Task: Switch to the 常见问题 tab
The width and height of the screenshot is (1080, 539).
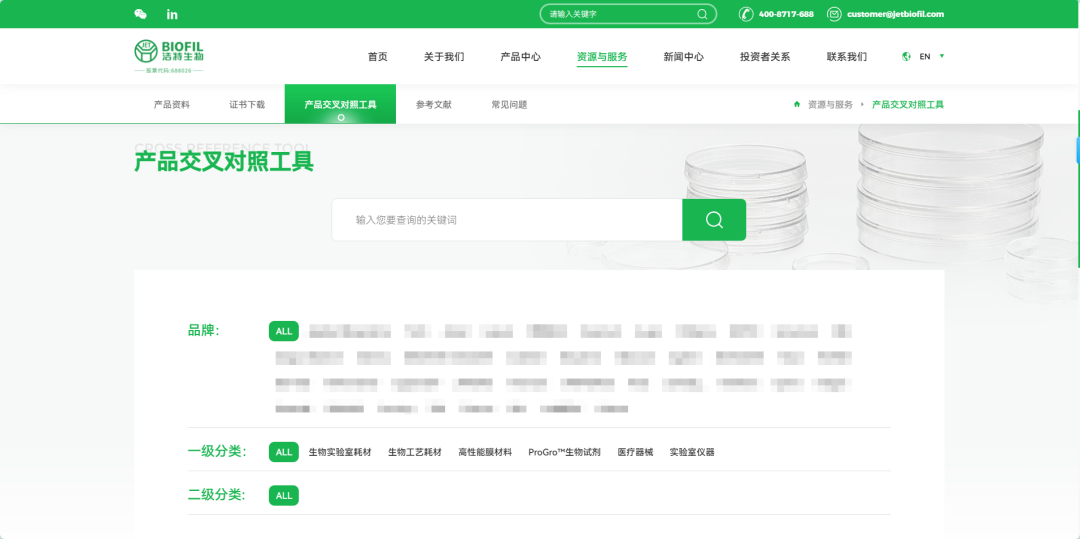Action: click(509, 105)
